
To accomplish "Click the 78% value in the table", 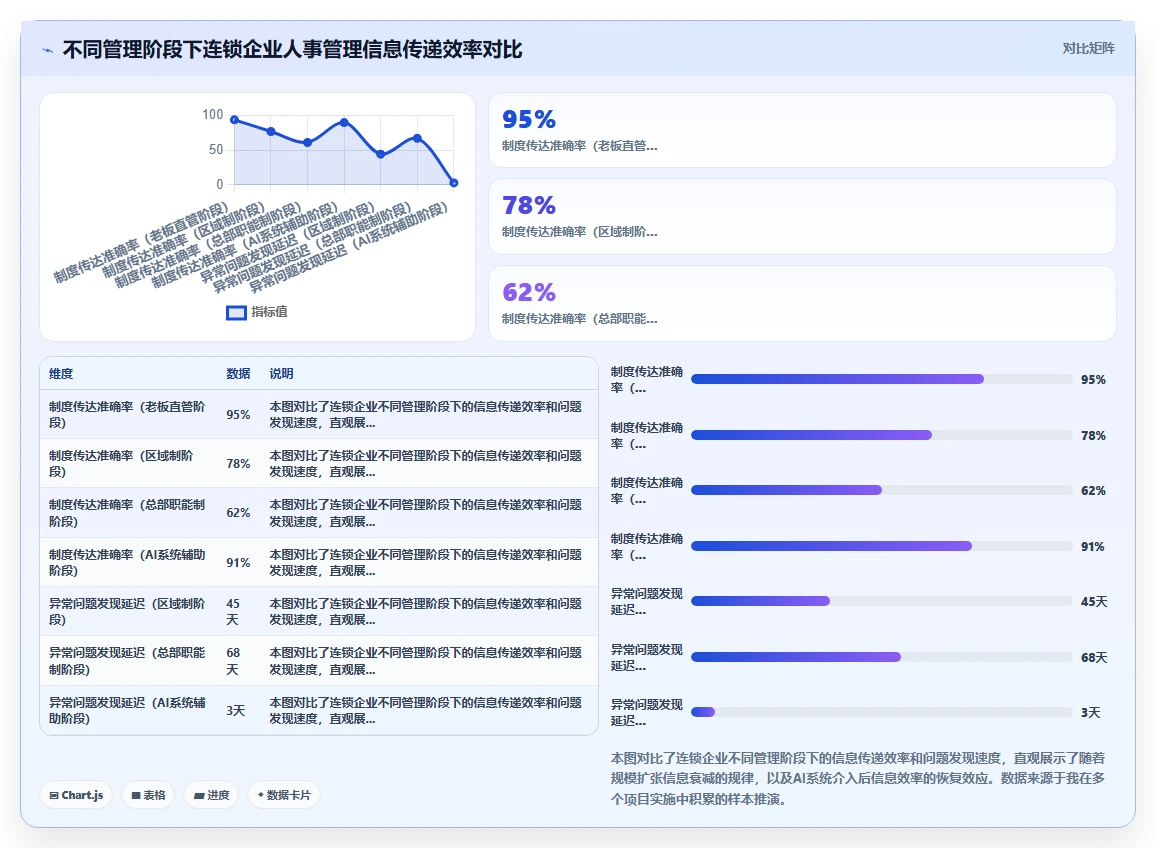I will 238,464.
